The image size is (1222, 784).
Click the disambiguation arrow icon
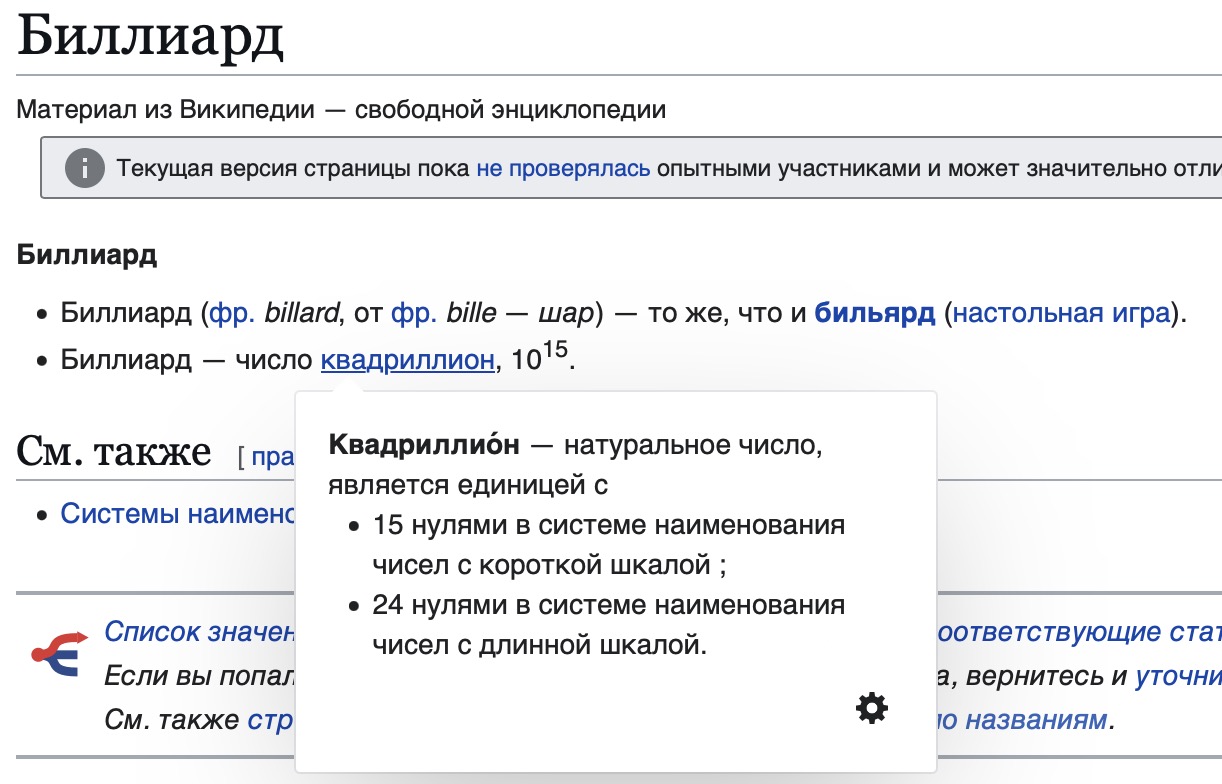(56, 654)
